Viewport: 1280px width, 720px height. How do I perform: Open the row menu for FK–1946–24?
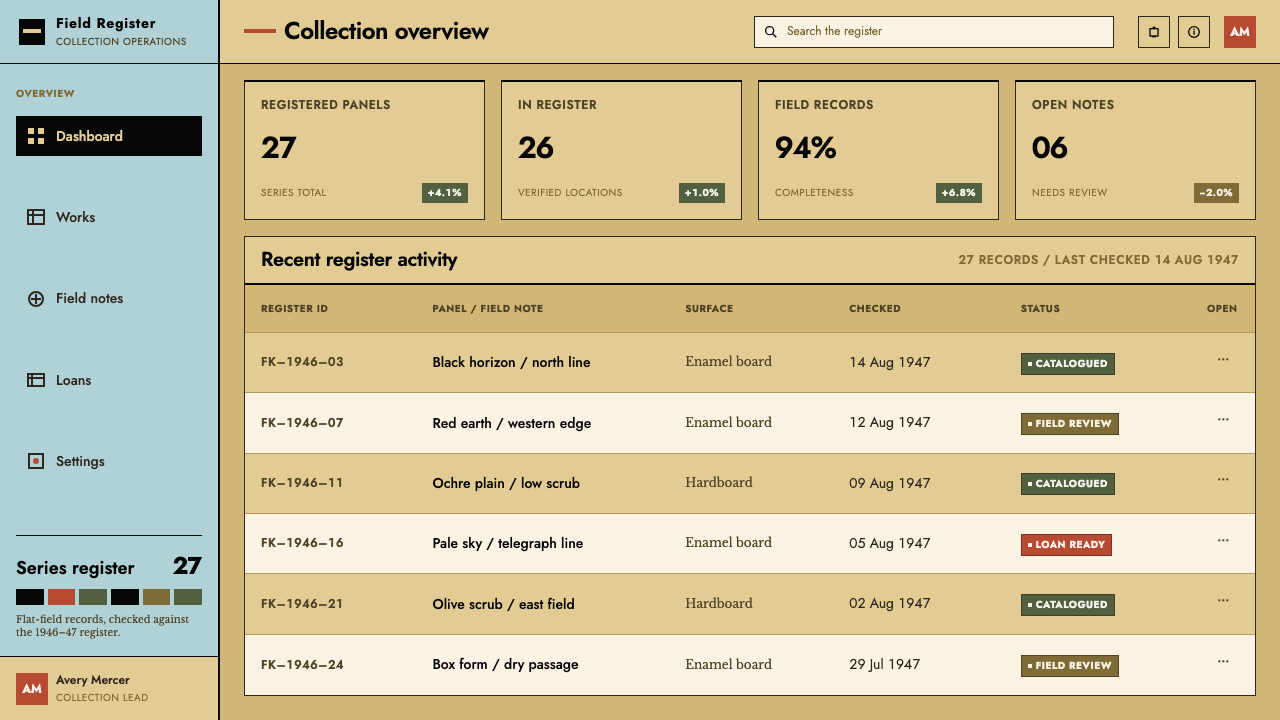pyautogui.click(x=1223, y=661)
